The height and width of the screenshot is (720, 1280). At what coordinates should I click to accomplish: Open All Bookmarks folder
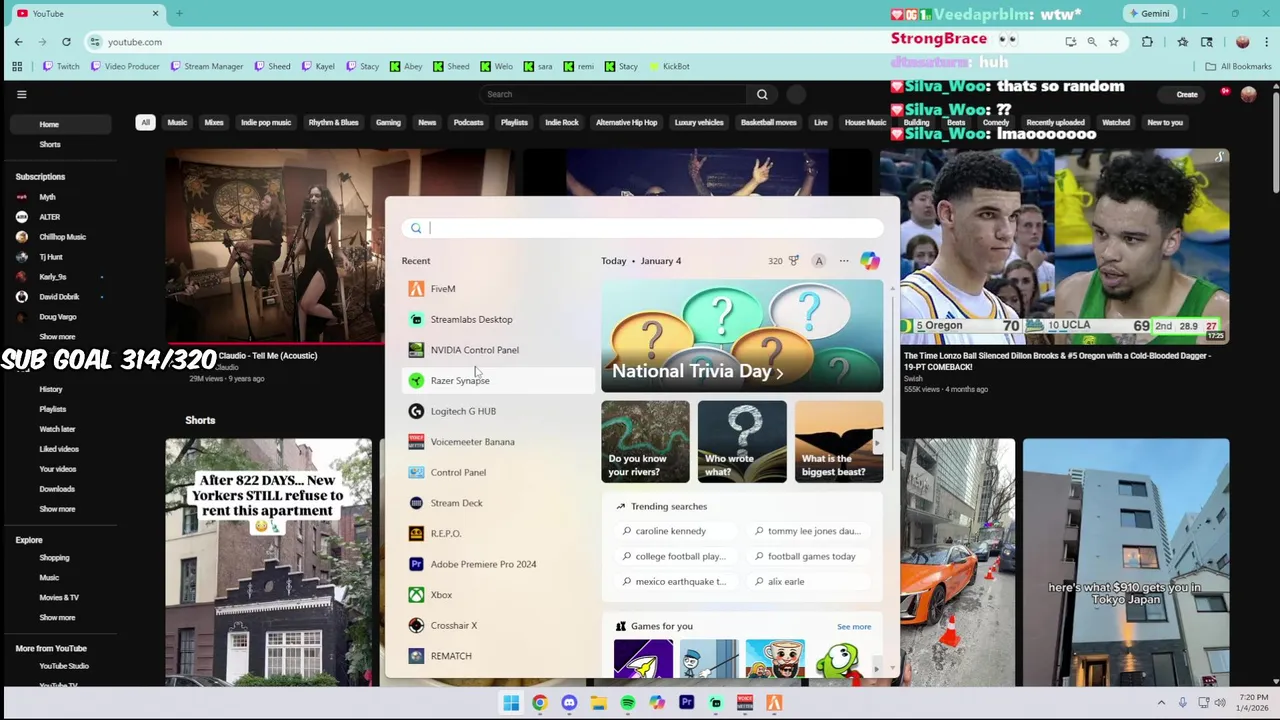tap(1238, 66)
